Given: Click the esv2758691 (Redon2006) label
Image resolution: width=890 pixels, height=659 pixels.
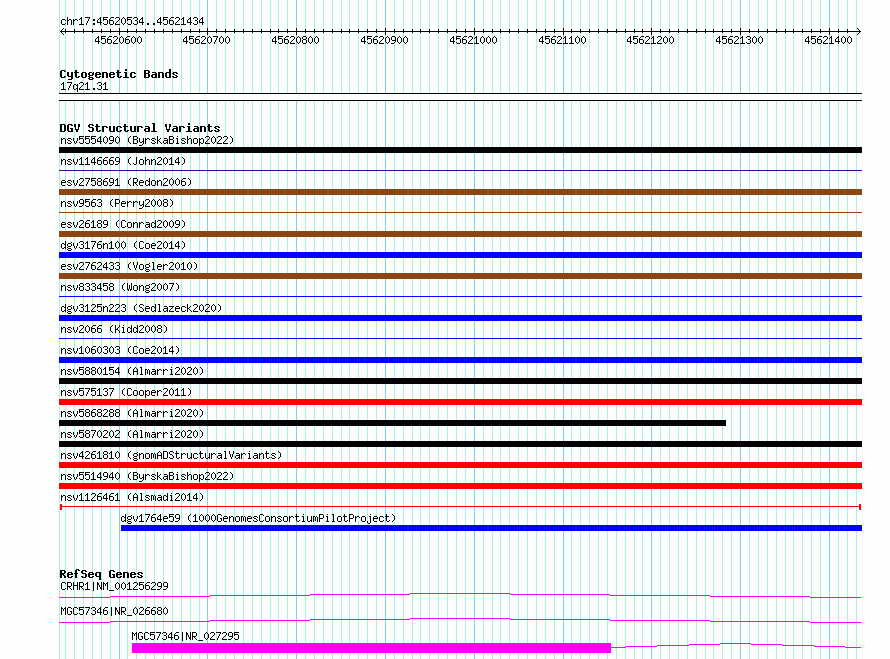Looking at the screenshot, I should tap(126, 182).
